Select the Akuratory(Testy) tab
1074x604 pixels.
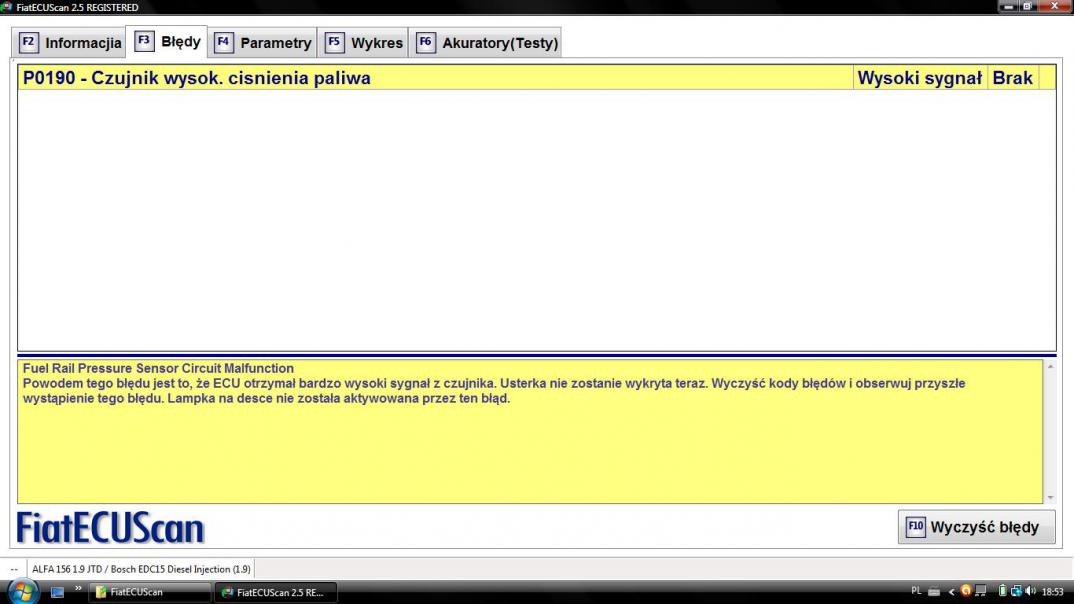(486, 42)
